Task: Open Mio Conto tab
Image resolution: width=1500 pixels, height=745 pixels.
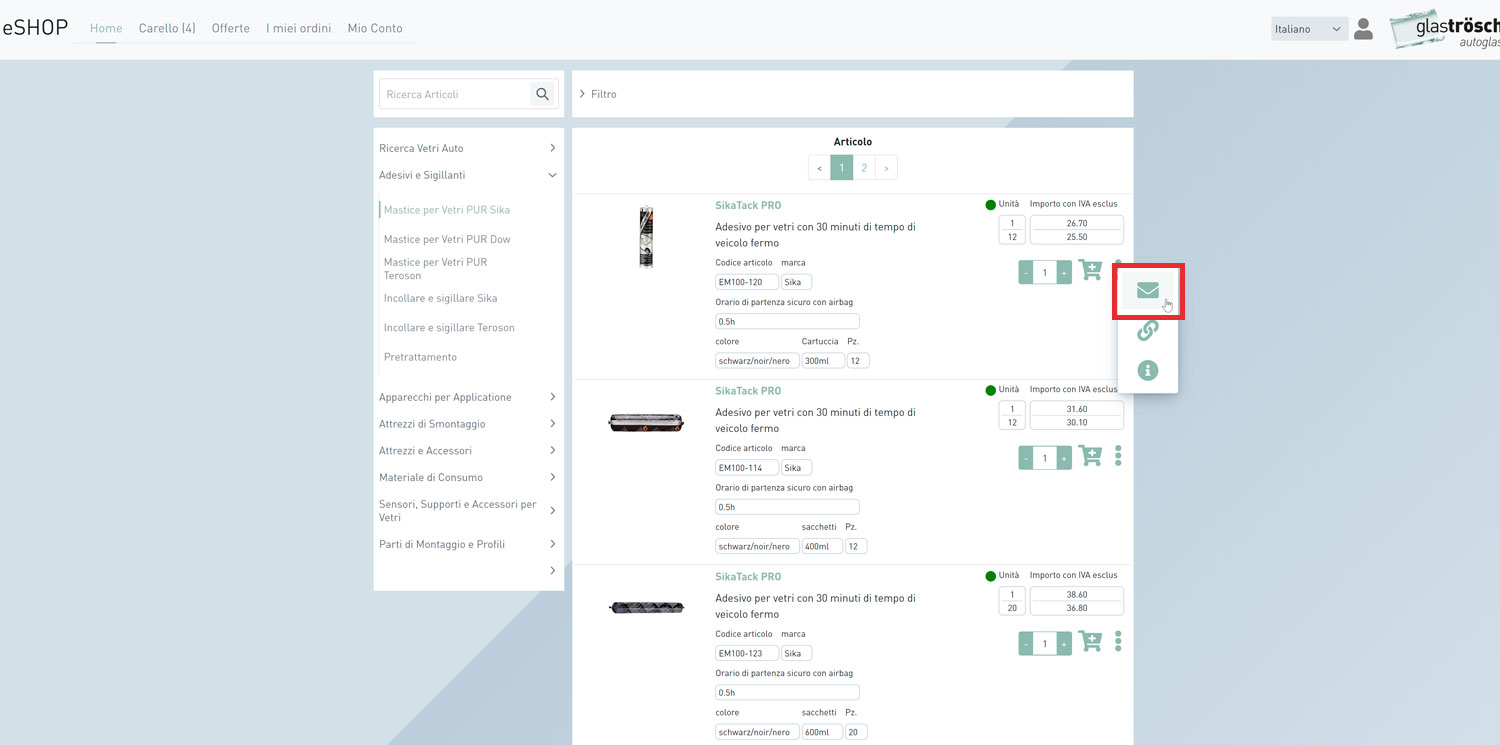Action: point(375,28)
